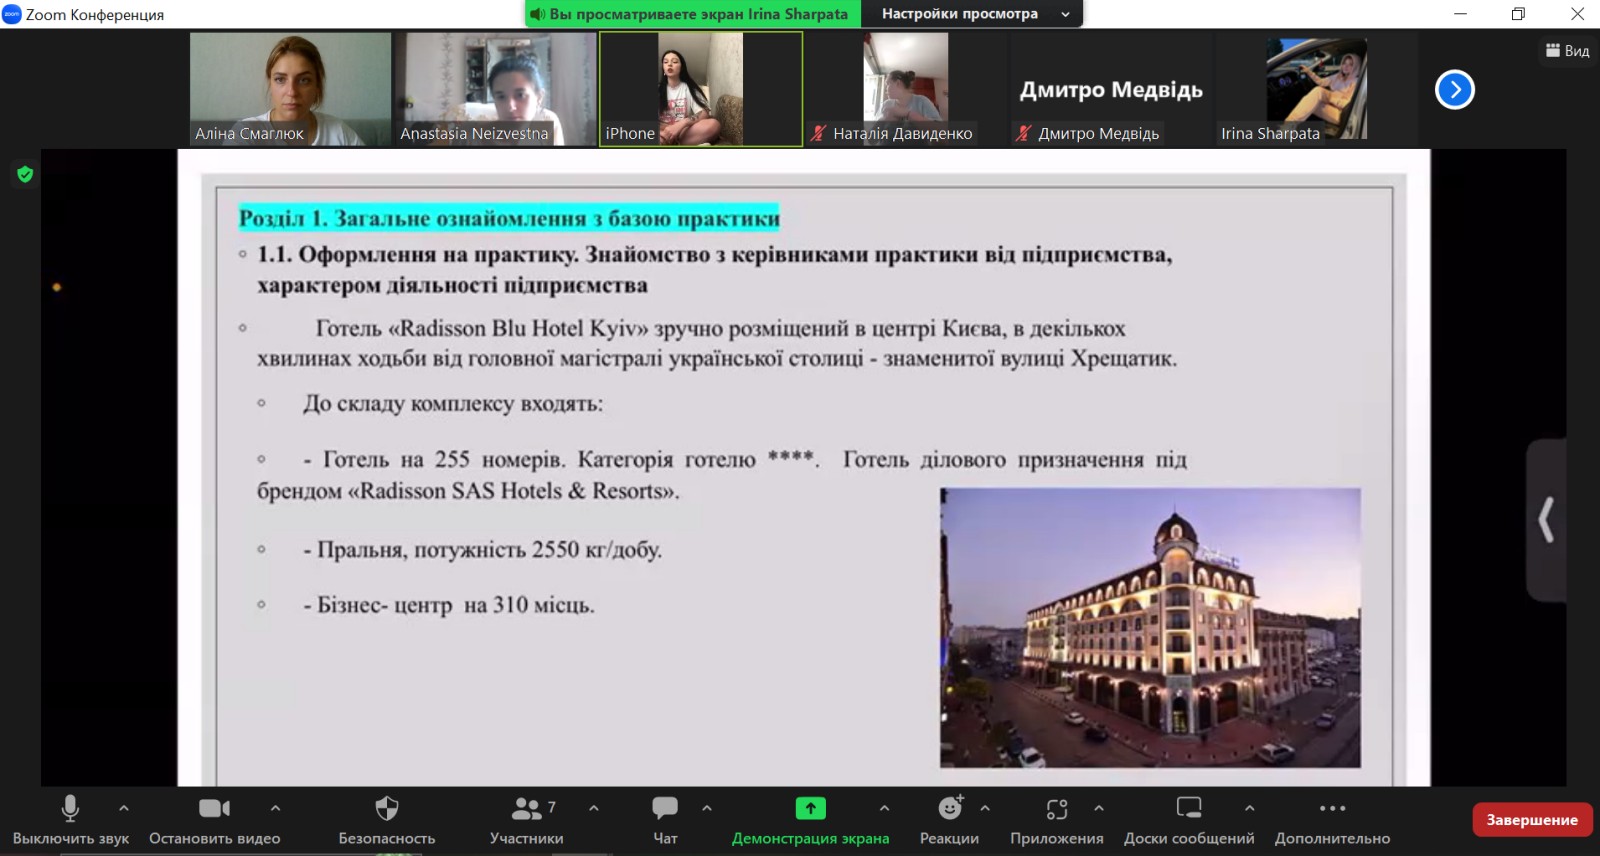This screenshot has width=1600, height=856.
Task: Click Остановить видео label
Action: [215, 839]
